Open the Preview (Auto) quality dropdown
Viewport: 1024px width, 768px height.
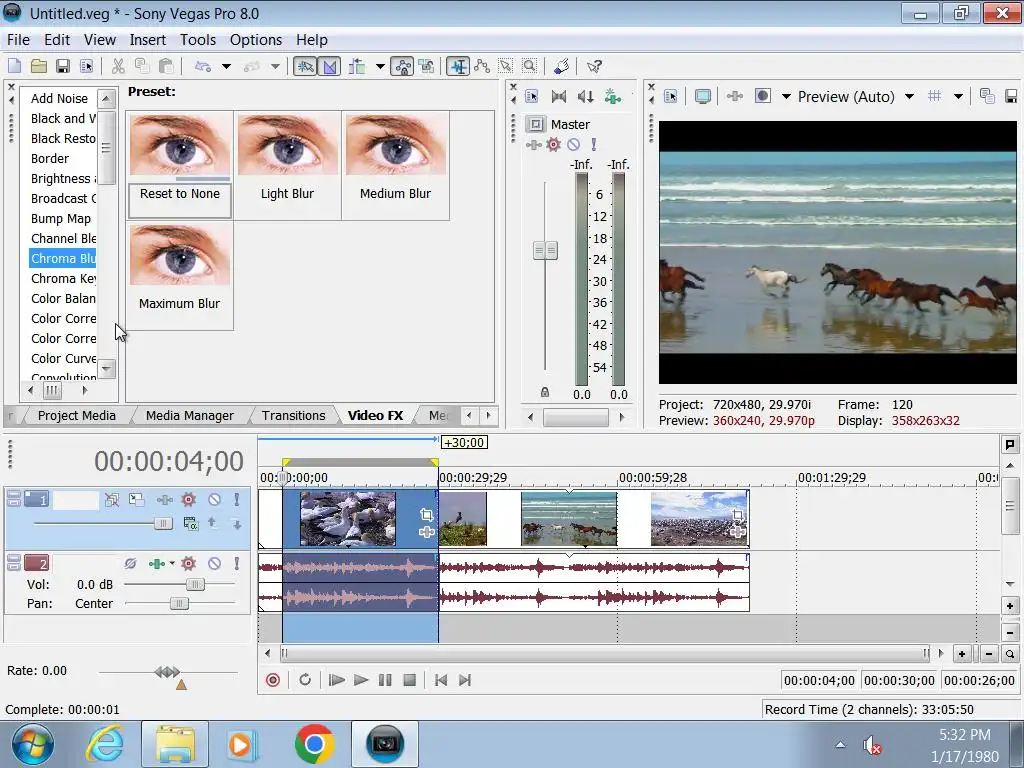(910, 97)
